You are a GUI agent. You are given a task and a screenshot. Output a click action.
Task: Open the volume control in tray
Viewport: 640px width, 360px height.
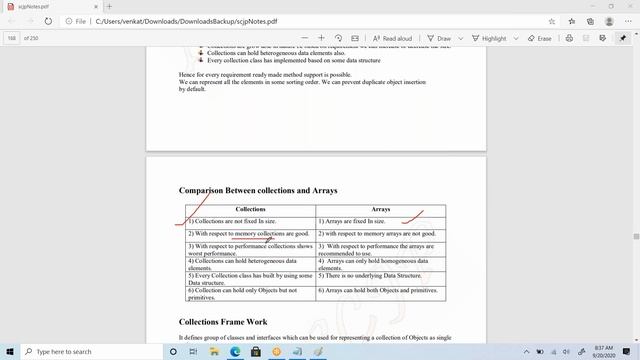coord(566,351)
